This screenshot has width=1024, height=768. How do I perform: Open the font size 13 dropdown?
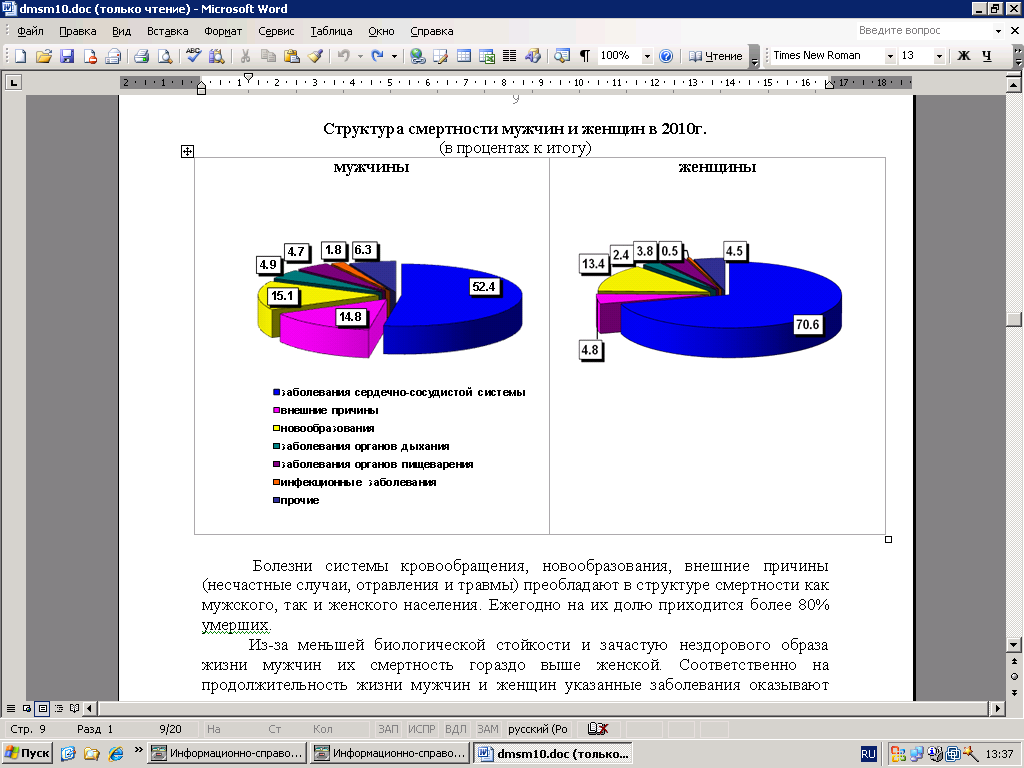[939, 56]
